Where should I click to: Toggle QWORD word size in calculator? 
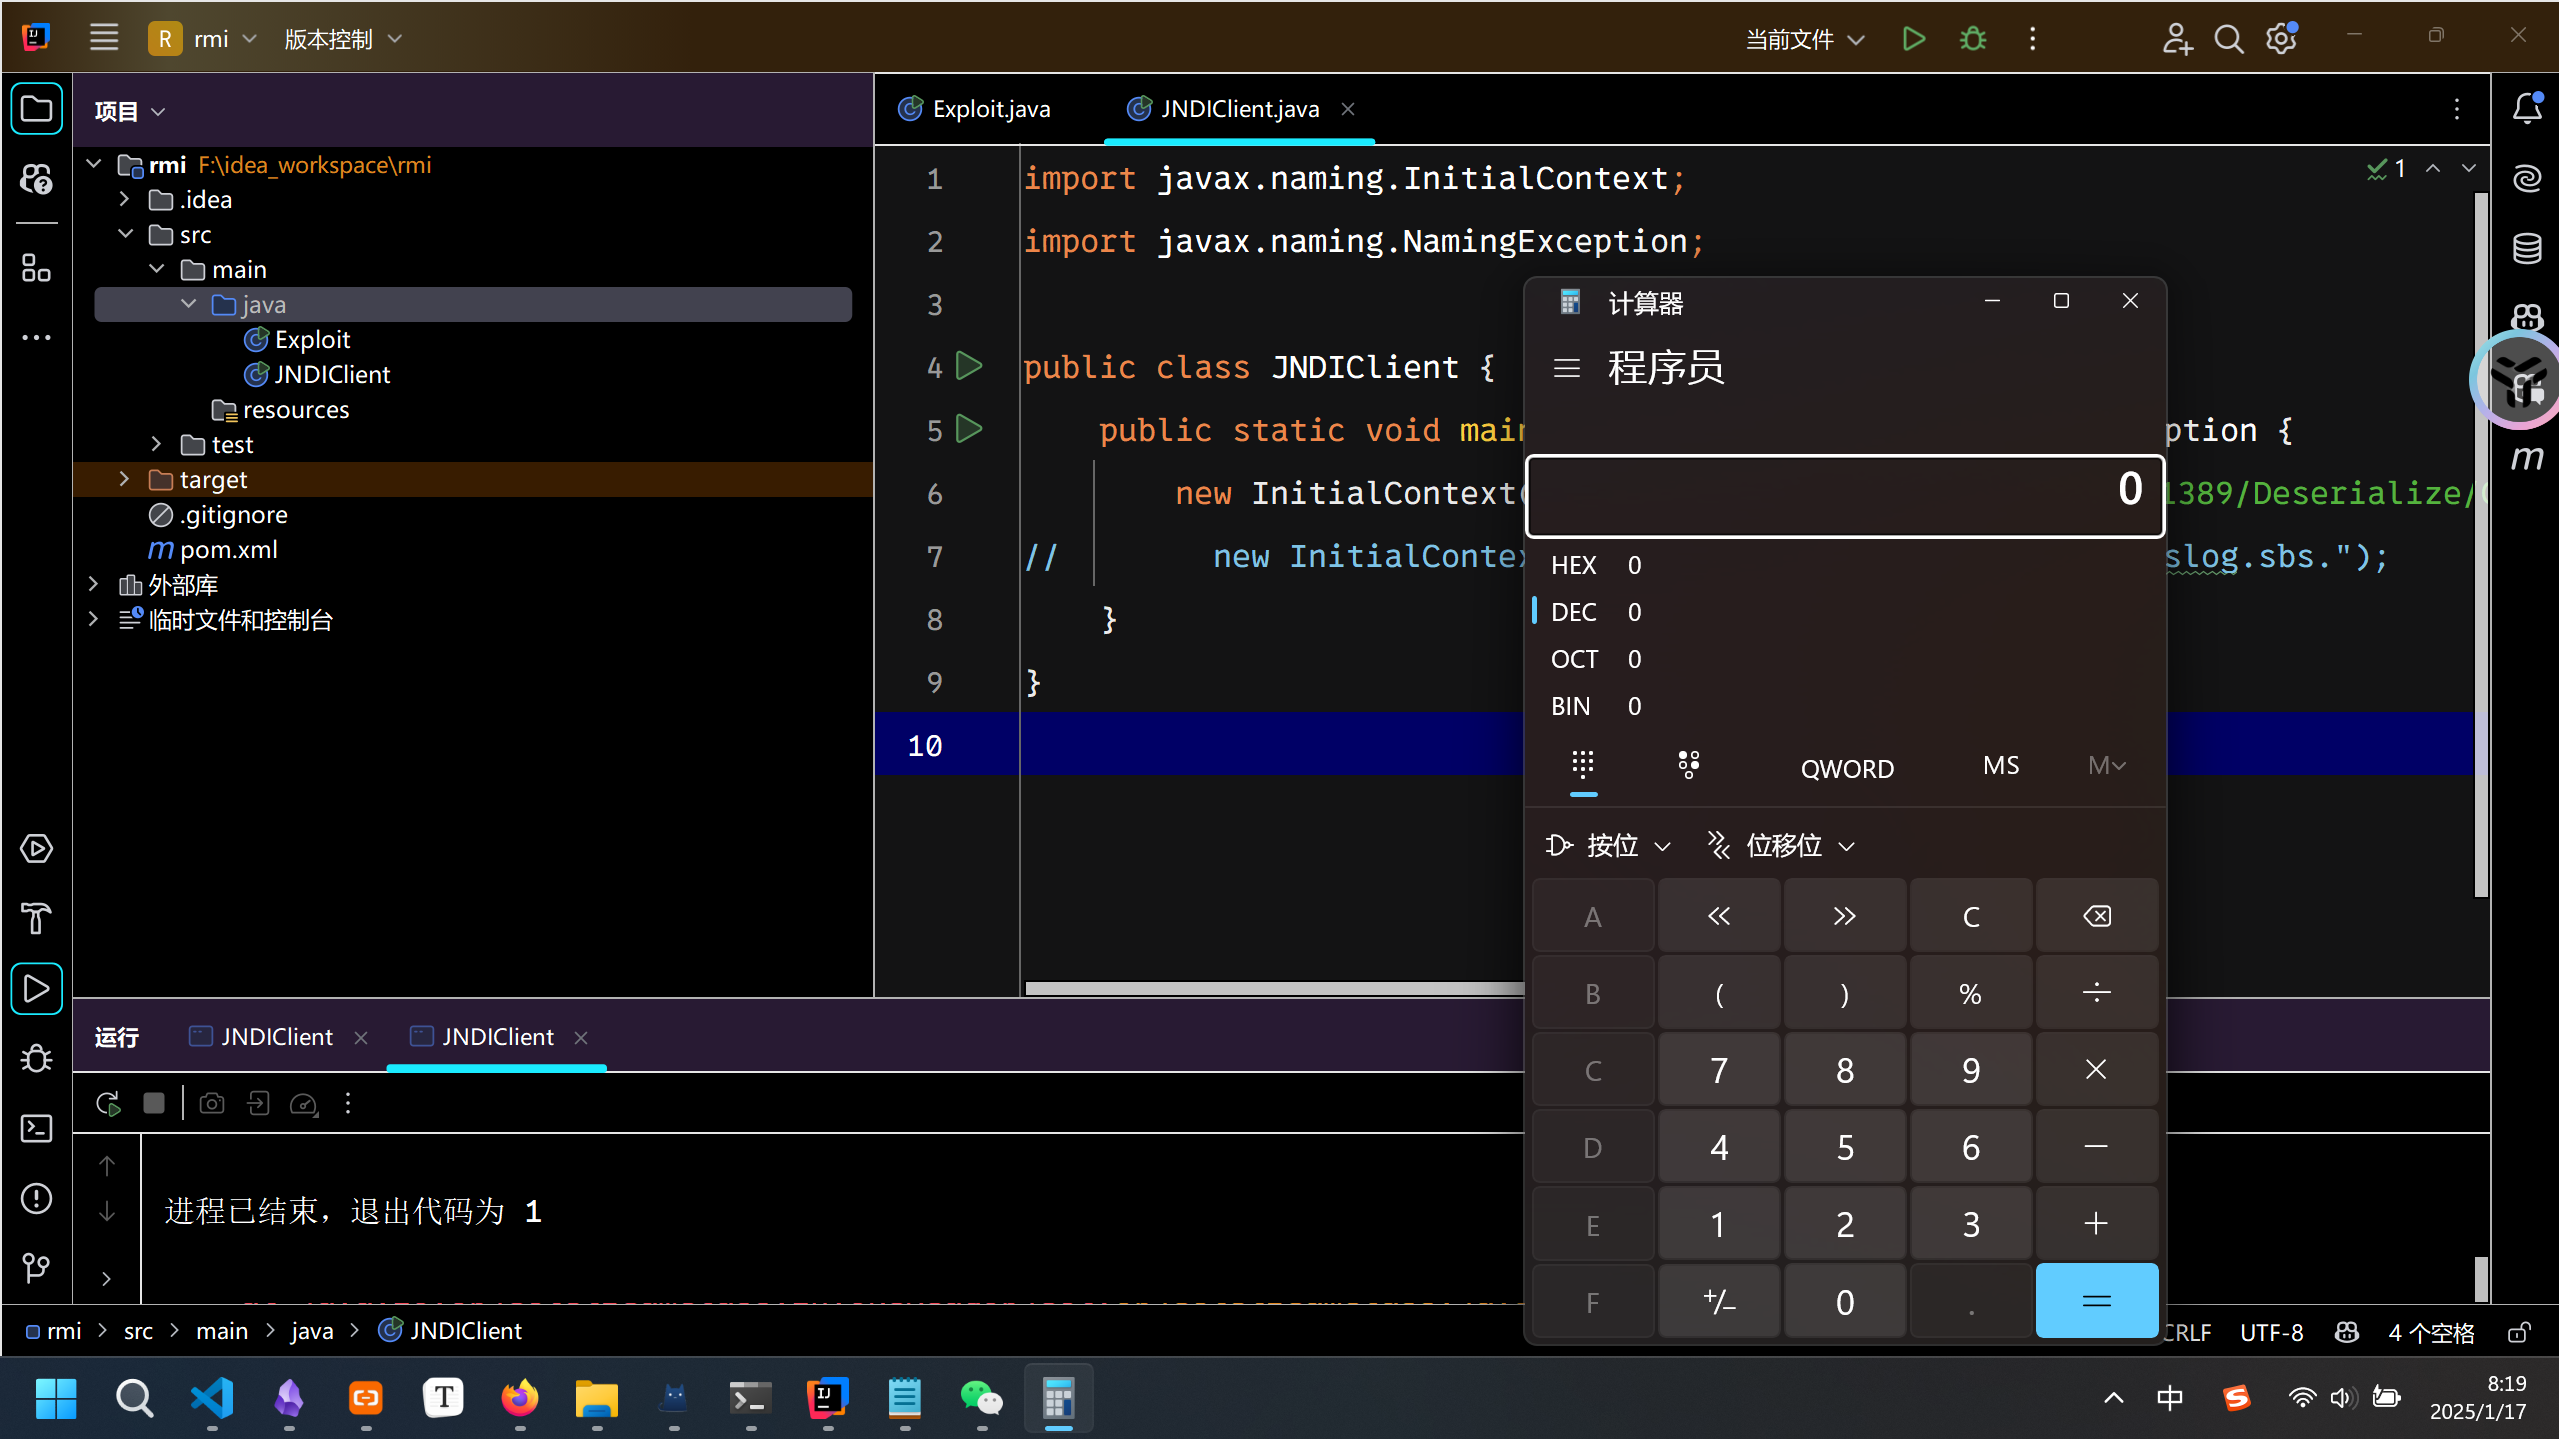coord(1847,768)
